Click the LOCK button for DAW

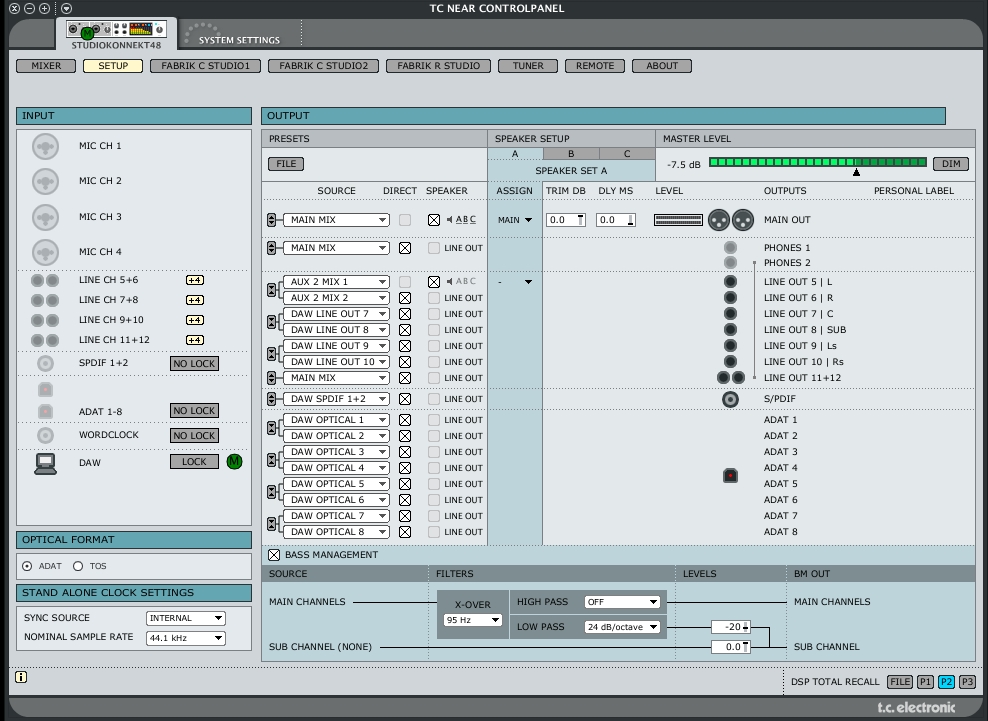(x=195, y=461)
